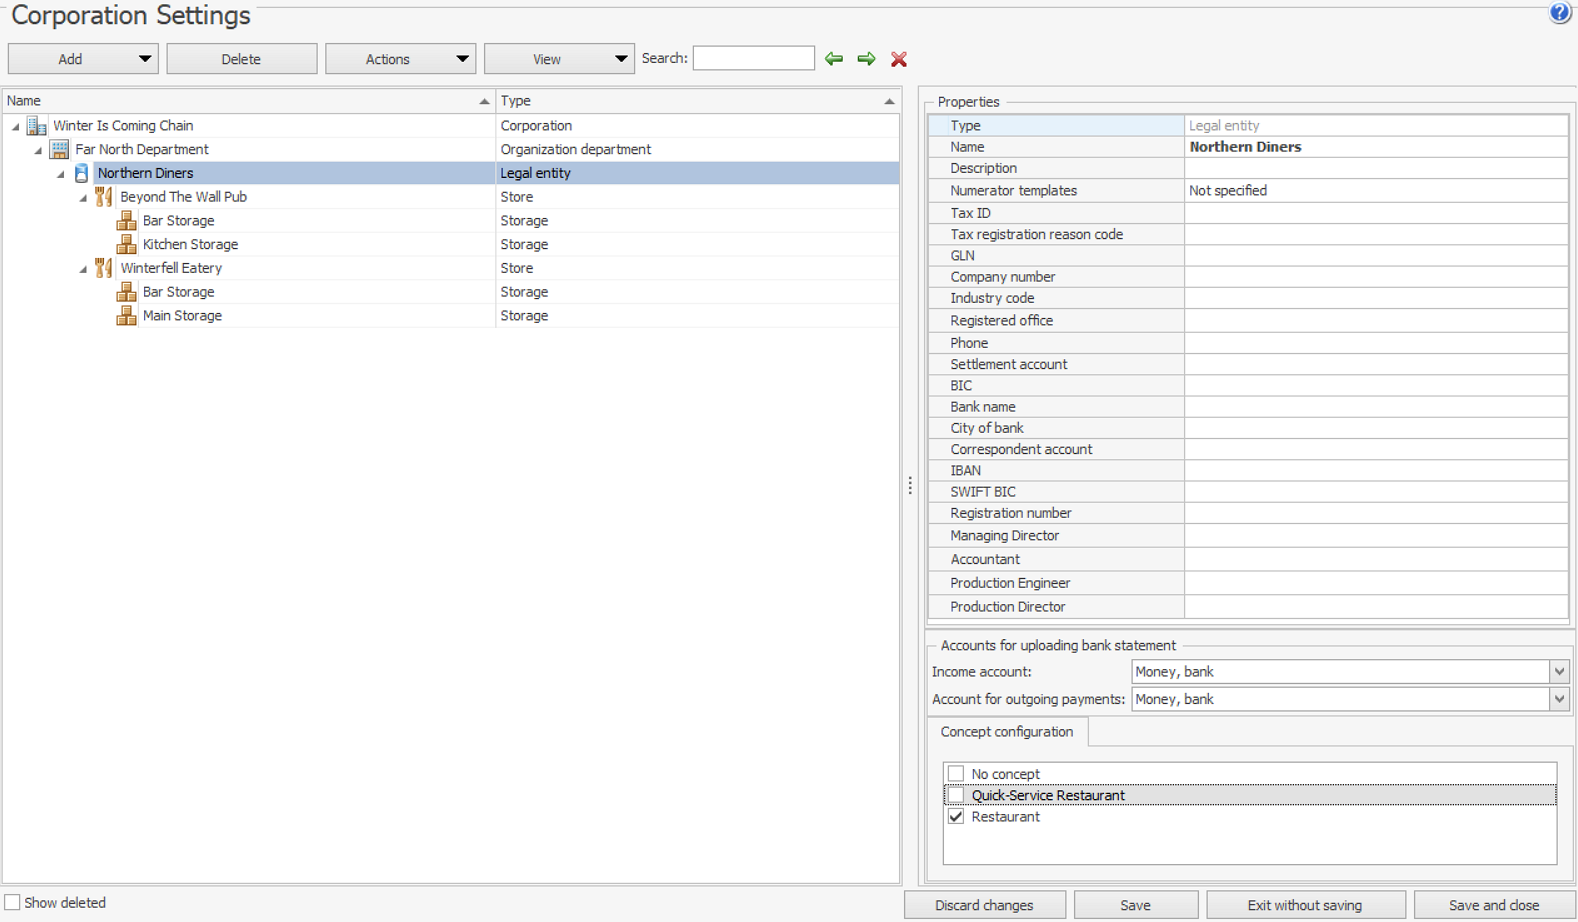Image resolution: width=1578 pixels, height=922 pixels.
Task: Check the Quick-Service Restaurant checkbox
Action: [956, 795]
